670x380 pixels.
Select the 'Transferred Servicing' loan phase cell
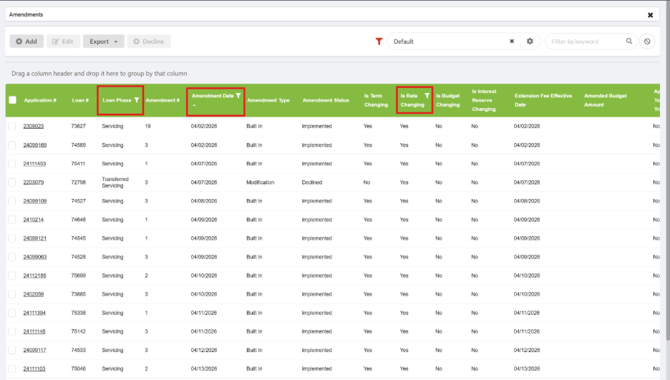click(x=115, y=182)
